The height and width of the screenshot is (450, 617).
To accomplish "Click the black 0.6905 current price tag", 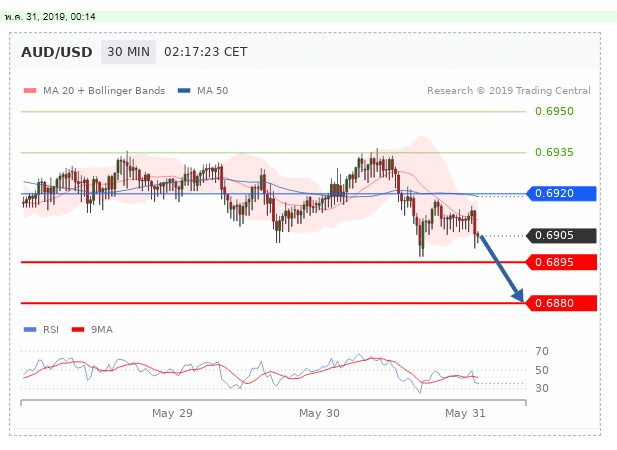I will [561, 236].
